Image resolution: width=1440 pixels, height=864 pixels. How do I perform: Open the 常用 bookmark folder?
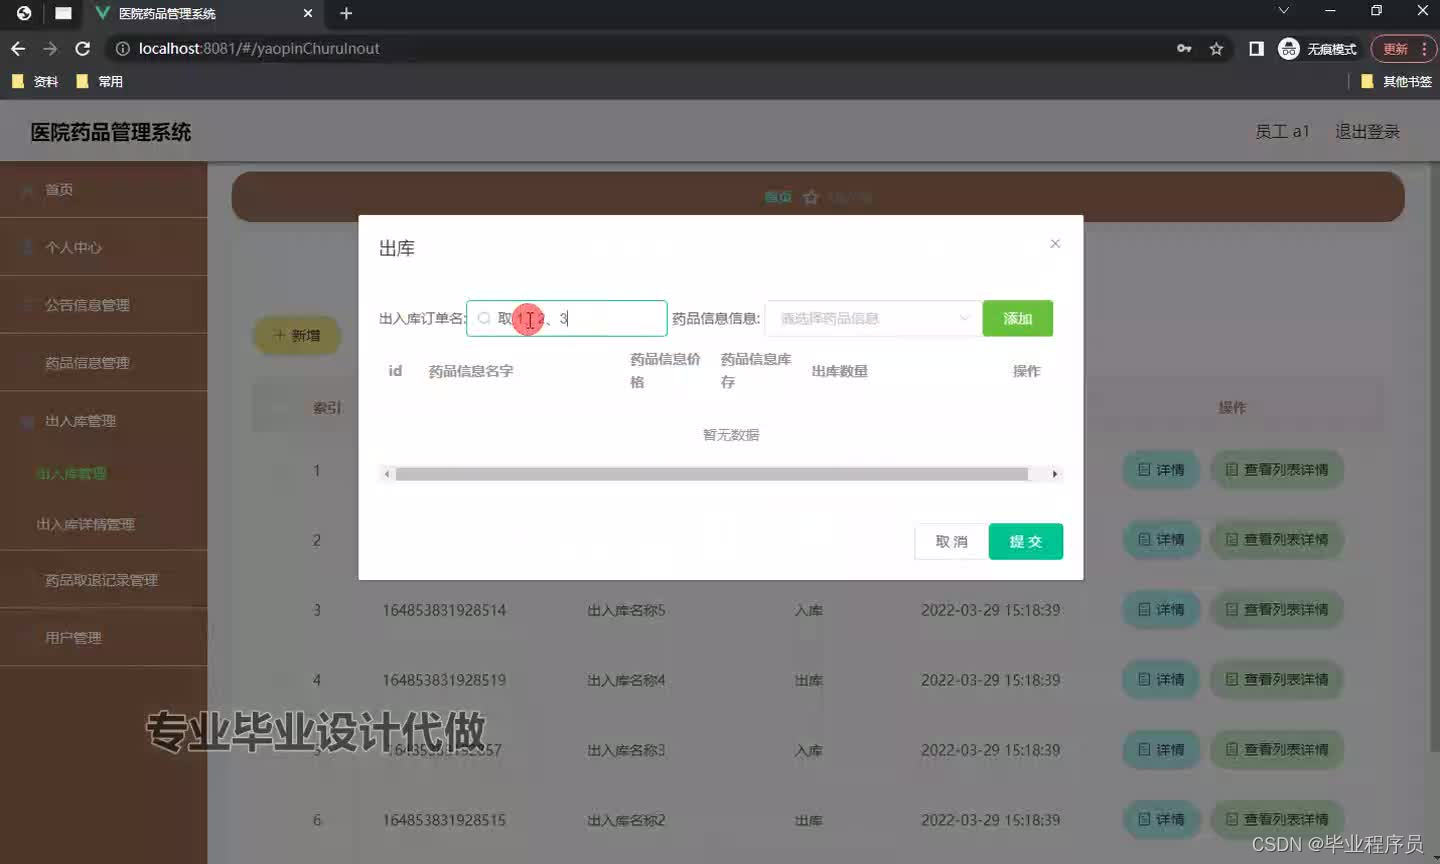[99, 82]
